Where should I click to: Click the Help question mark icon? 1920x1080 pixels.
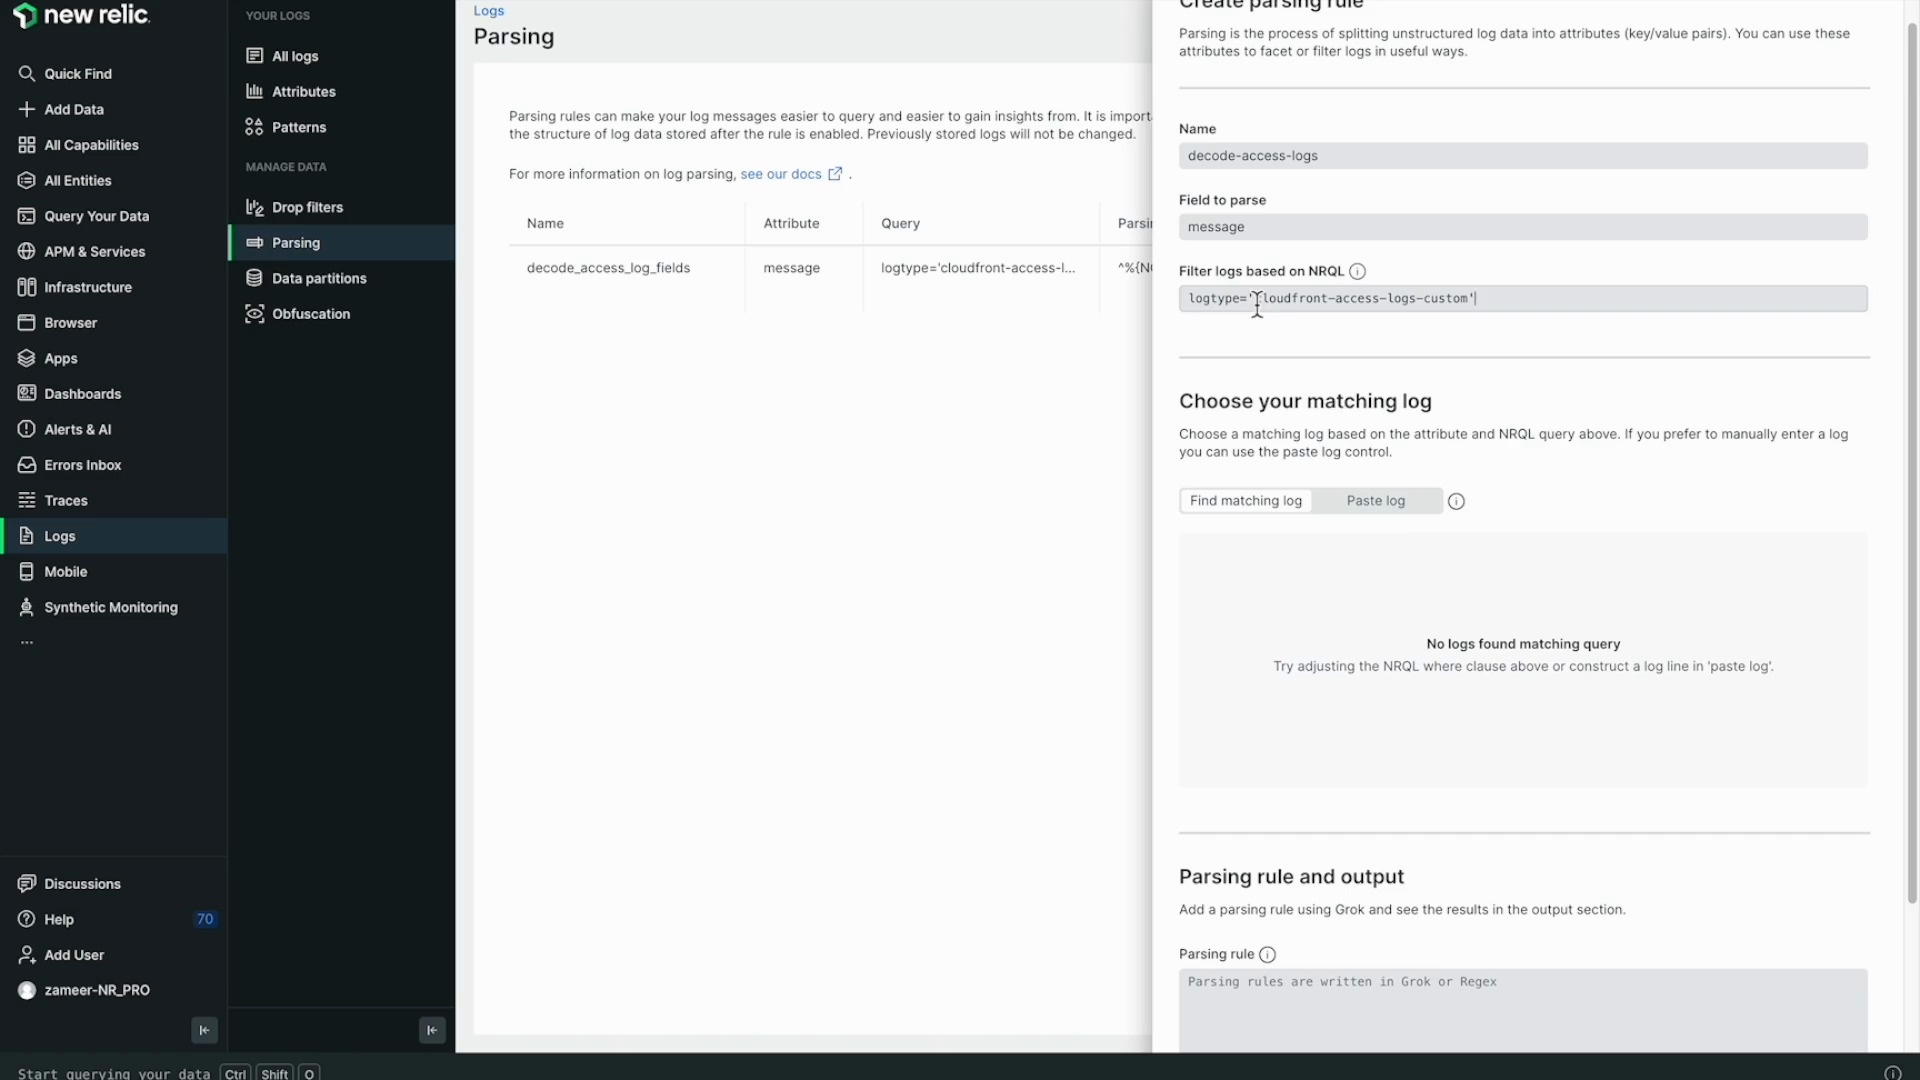[x=27, y=919]
